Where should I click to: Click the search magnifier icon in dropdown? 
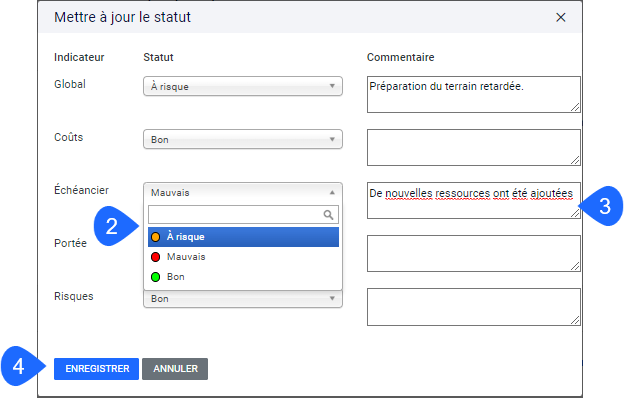pyautogui.click(x=328, y=215)
